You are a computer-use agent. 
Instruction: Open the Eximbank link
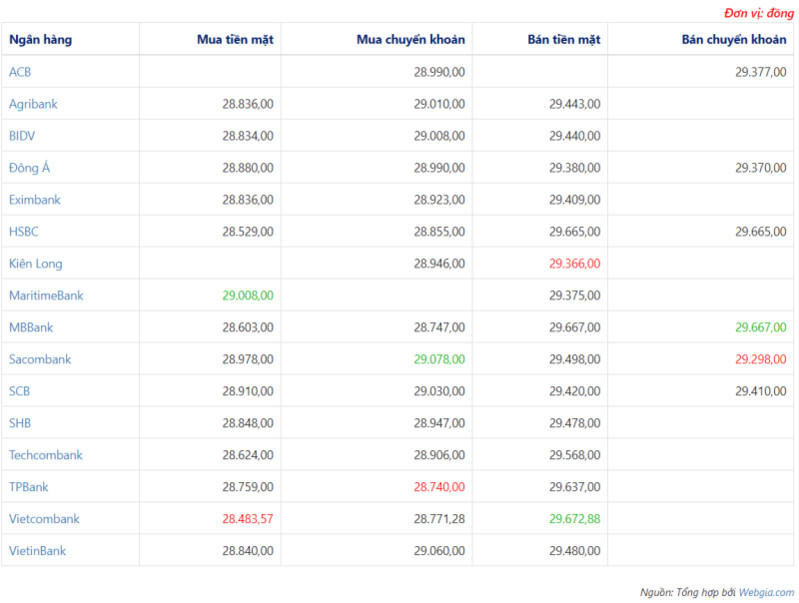click(34, 200)
